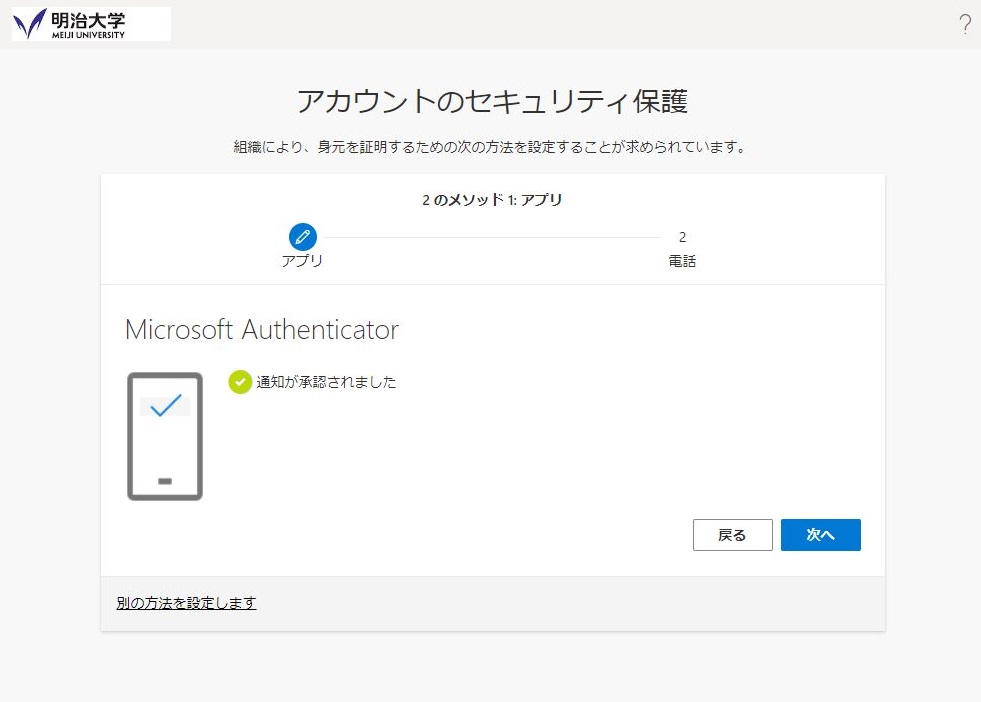Click the 次へ button
Image resolution: width=981 pixels, height=702 pixels.
coord(820,535)
